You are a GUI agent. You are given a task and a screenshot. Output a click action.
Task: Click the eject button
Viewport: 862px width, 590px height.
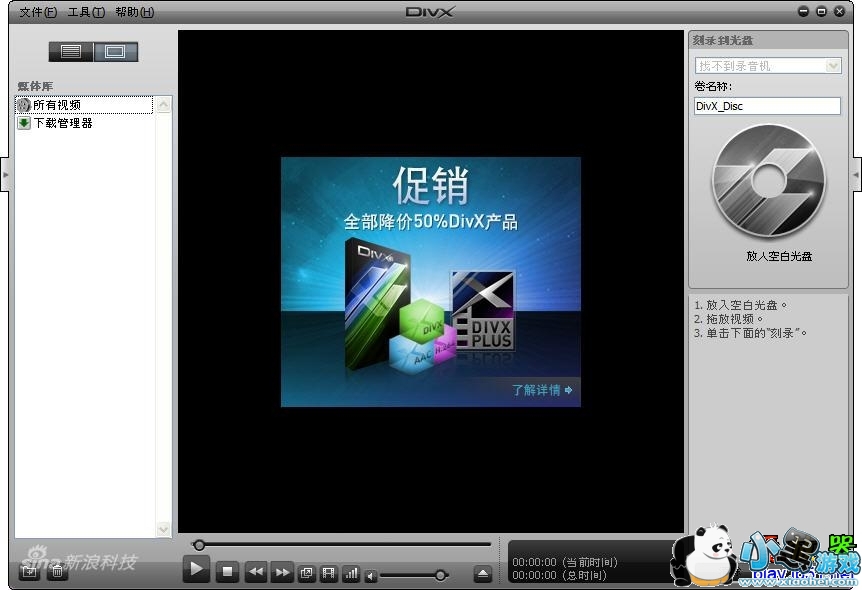[x=483, y=574]
